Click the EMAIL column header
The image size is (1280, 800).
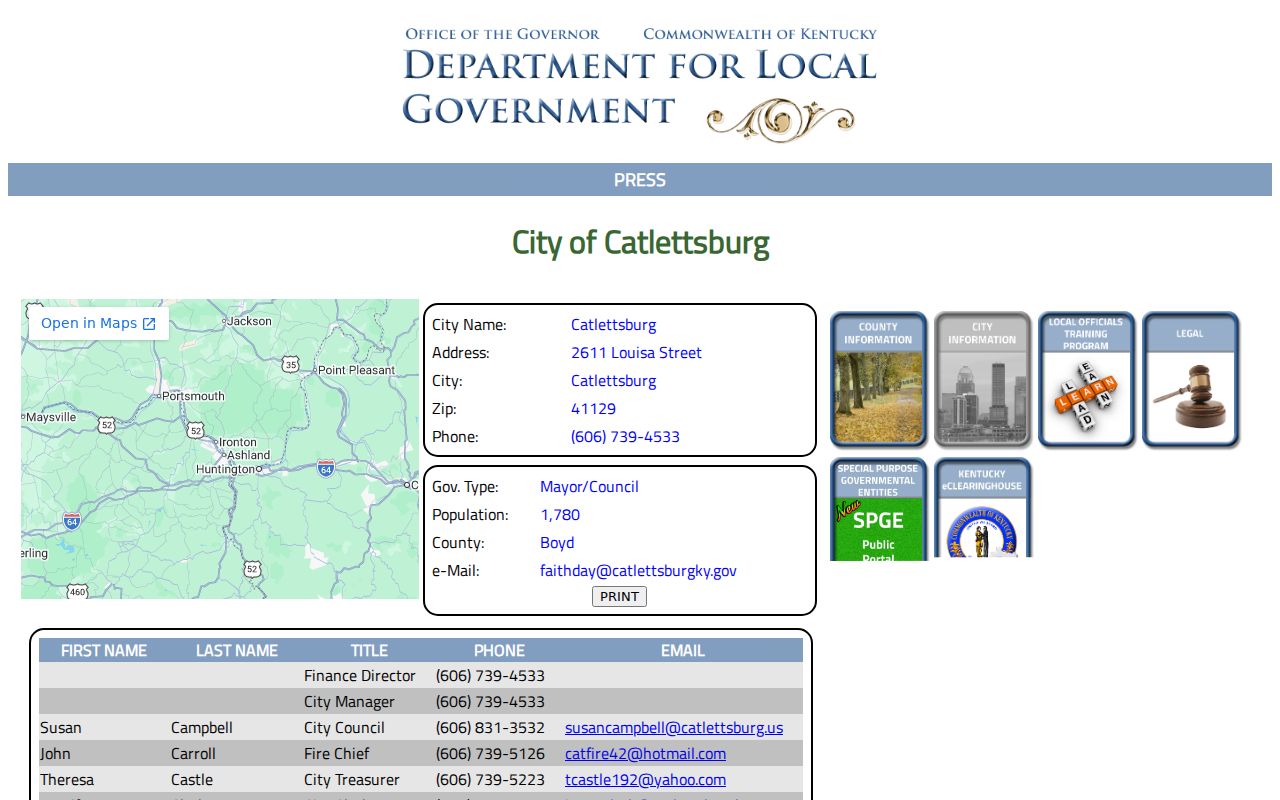tap(683, 651)
